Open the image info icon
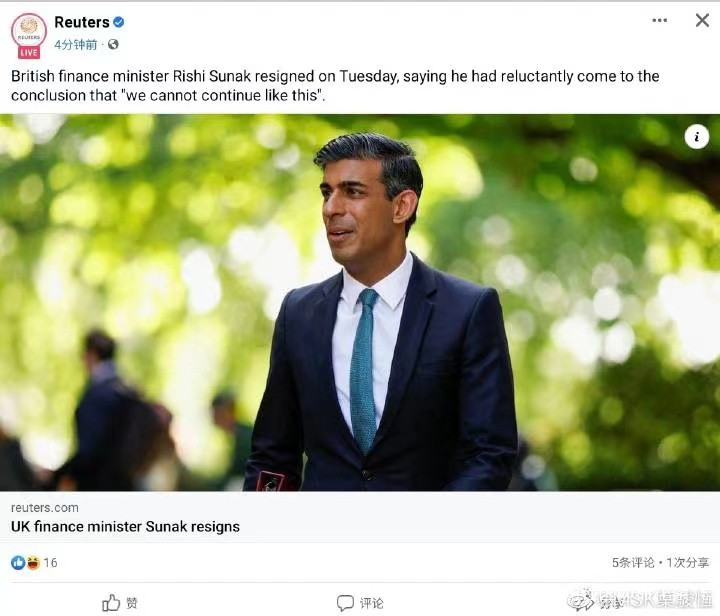The image size is (720, 616). [696, 138]
